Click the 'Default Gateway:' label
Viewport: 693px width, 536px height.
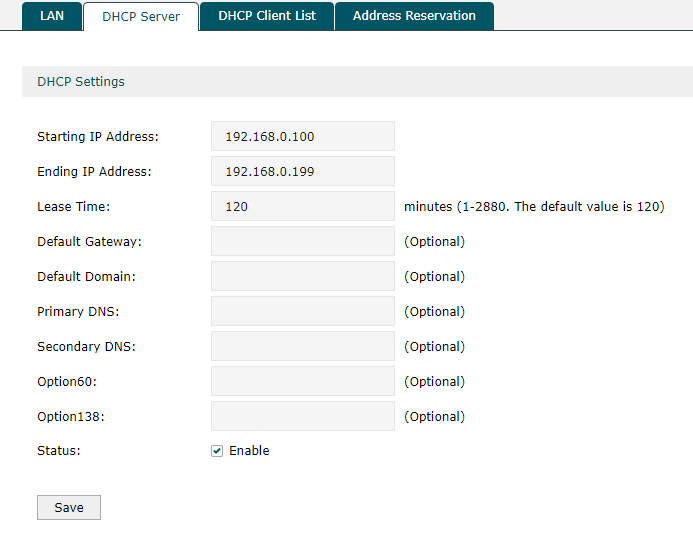pos(89,241)
